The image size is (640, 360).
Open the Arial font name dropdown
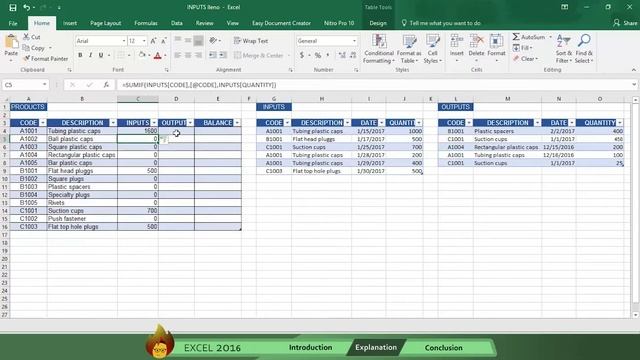pos(124,41)
